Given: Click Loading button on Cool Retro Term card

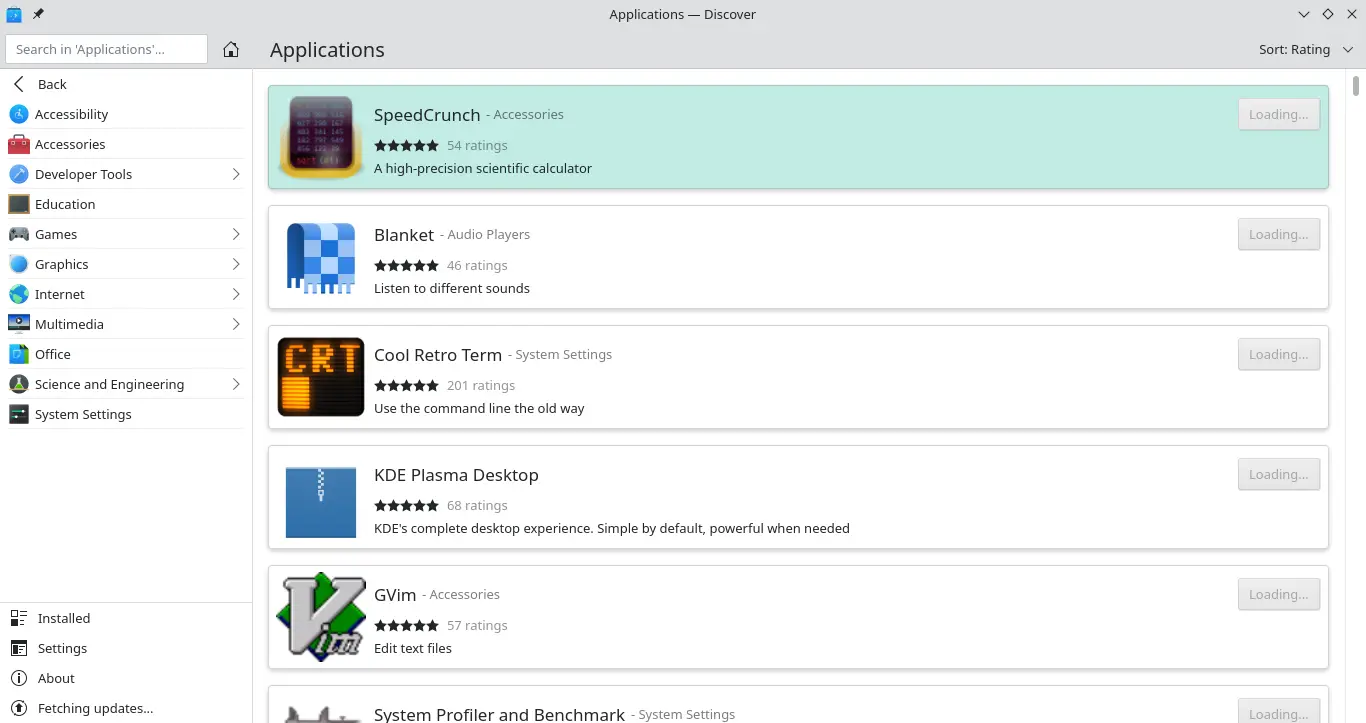Looking at the screenshot, I should (x=1278, y=354).
